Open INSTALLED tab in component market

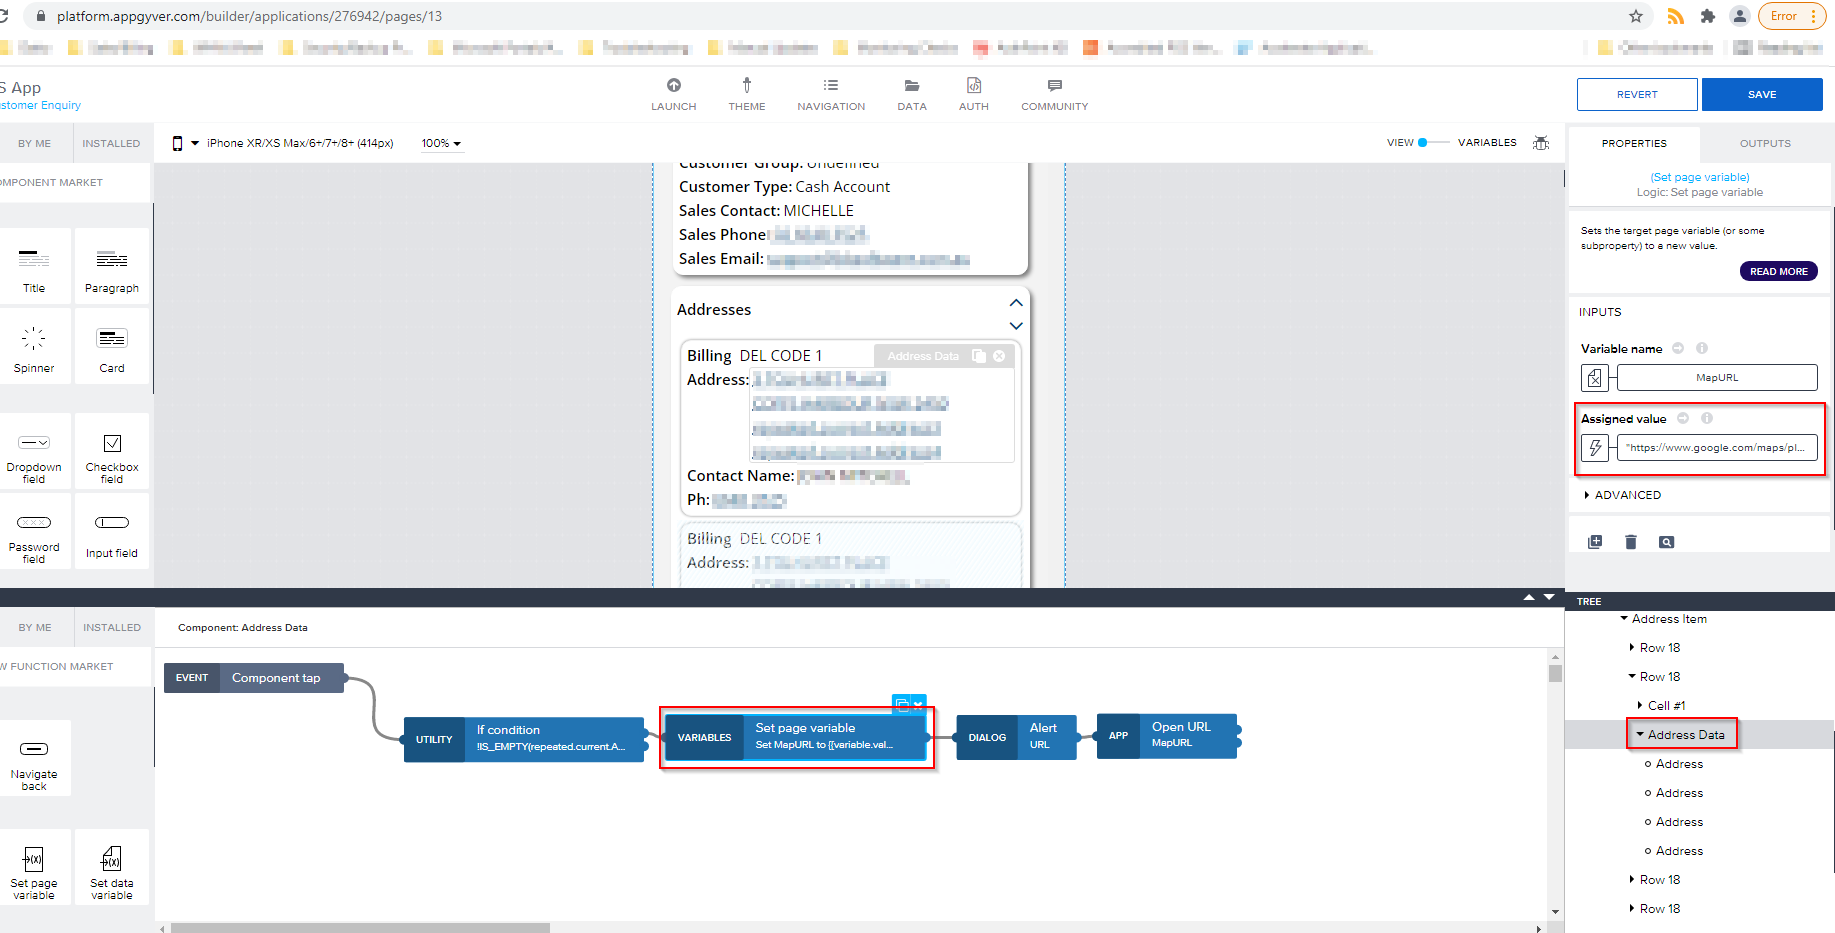111,144
